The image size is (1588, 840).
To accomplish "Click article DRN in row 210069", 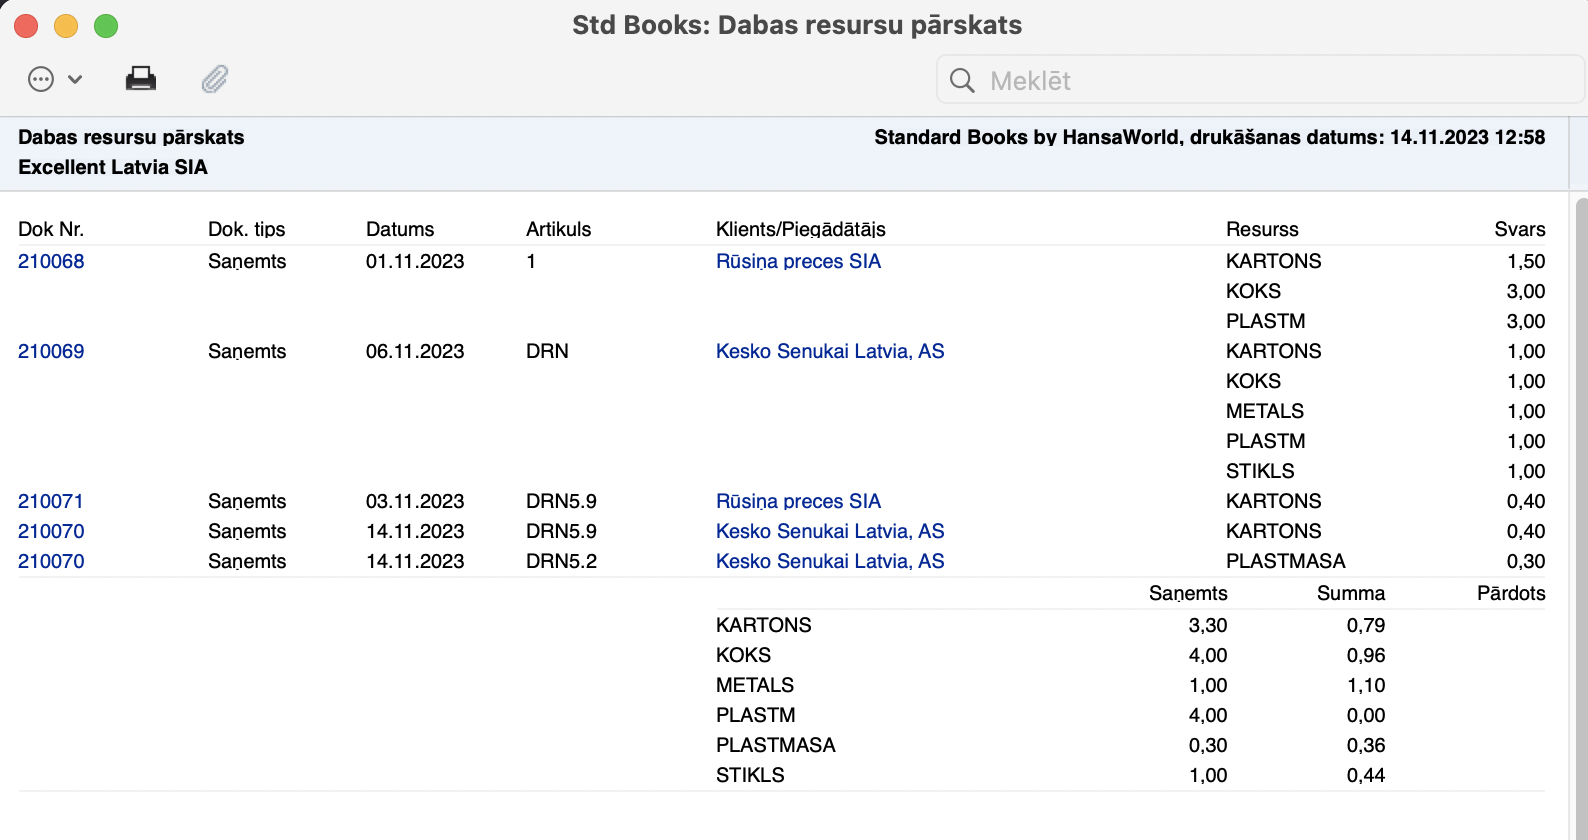I will point(547,351).
